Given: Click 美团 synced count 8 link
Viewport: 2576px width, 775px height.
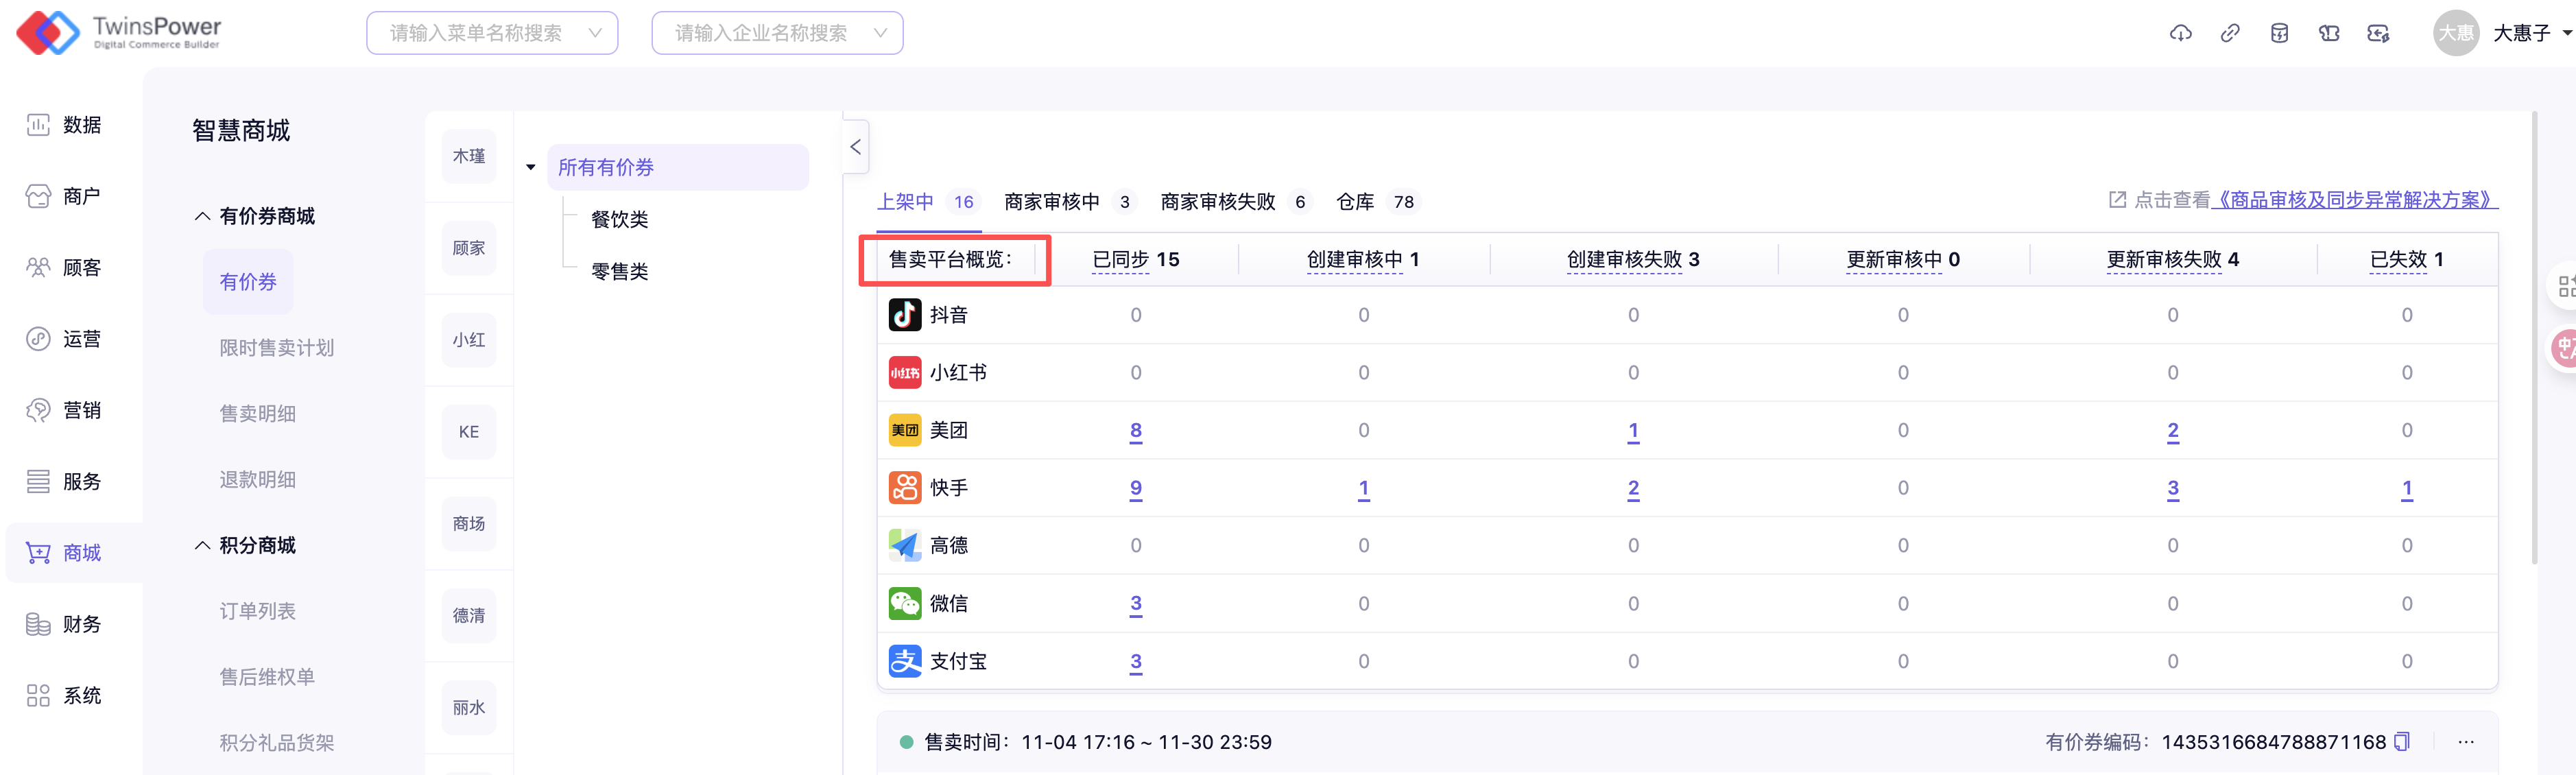Looking at the screenshot, I should 1136,431.
